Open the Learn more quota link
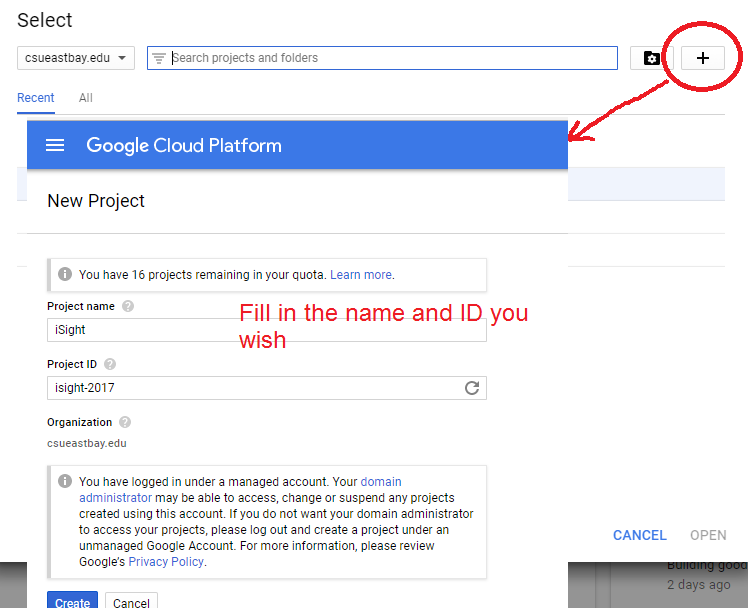The height and width of the screenshot is (608, 748). [361, 275]
